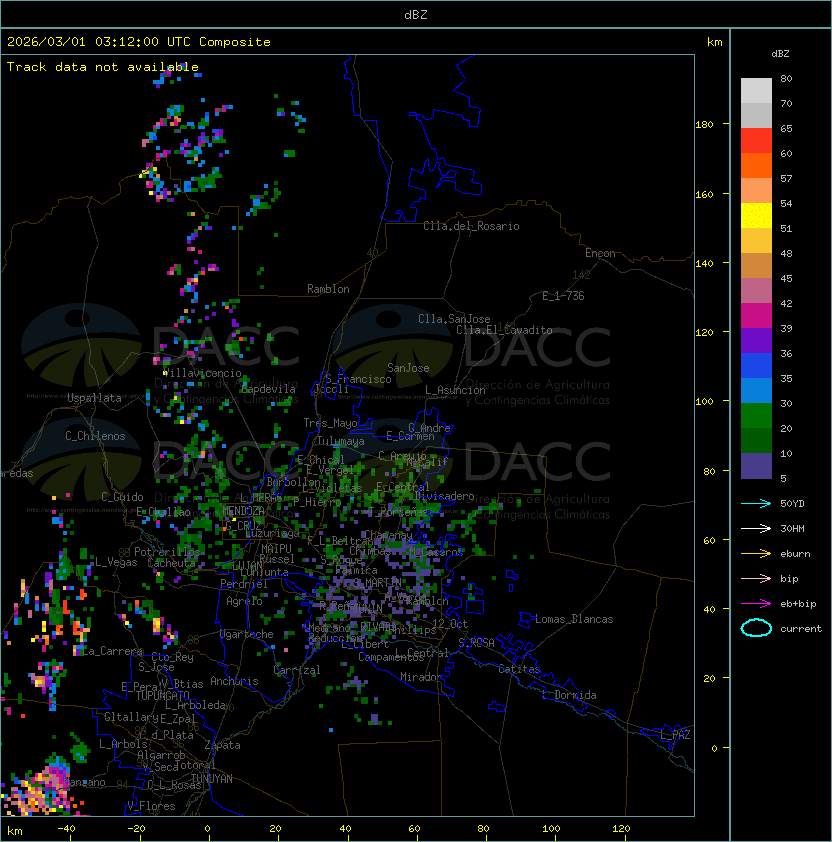Click the magenta eb+bip arrow legend icon
Screen dimensions: 832x842
756,604
